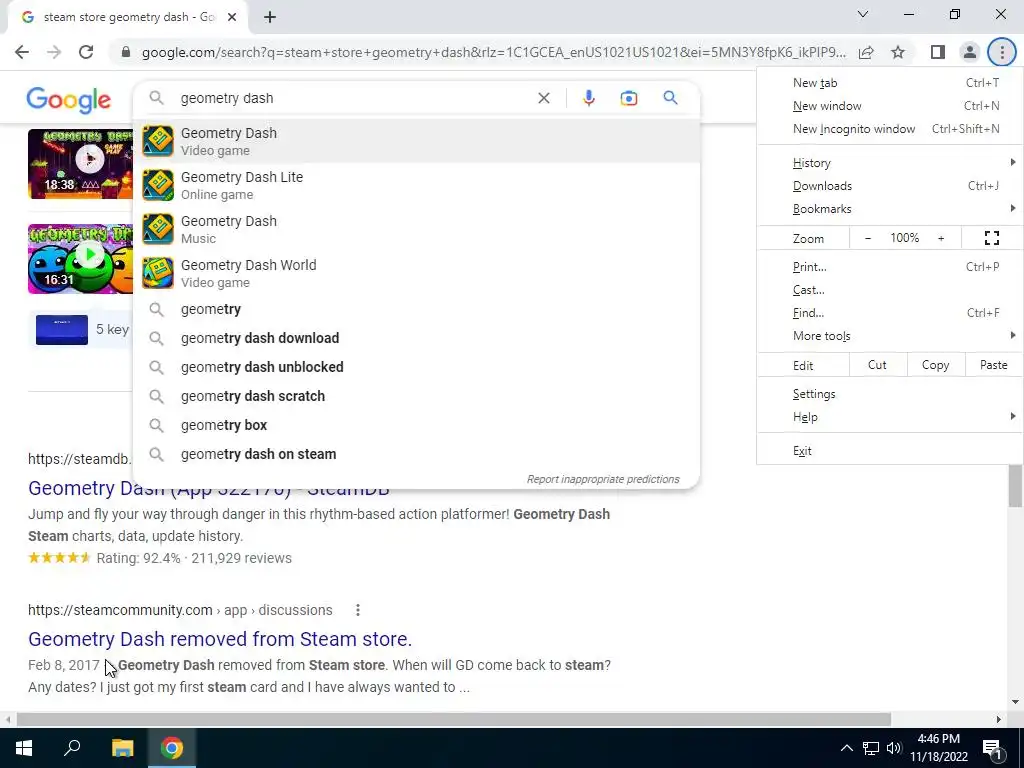Open search by image camera icon
Image resolution: width=1024 pixels, height=768 pixels.
click(x=628, y=98)
